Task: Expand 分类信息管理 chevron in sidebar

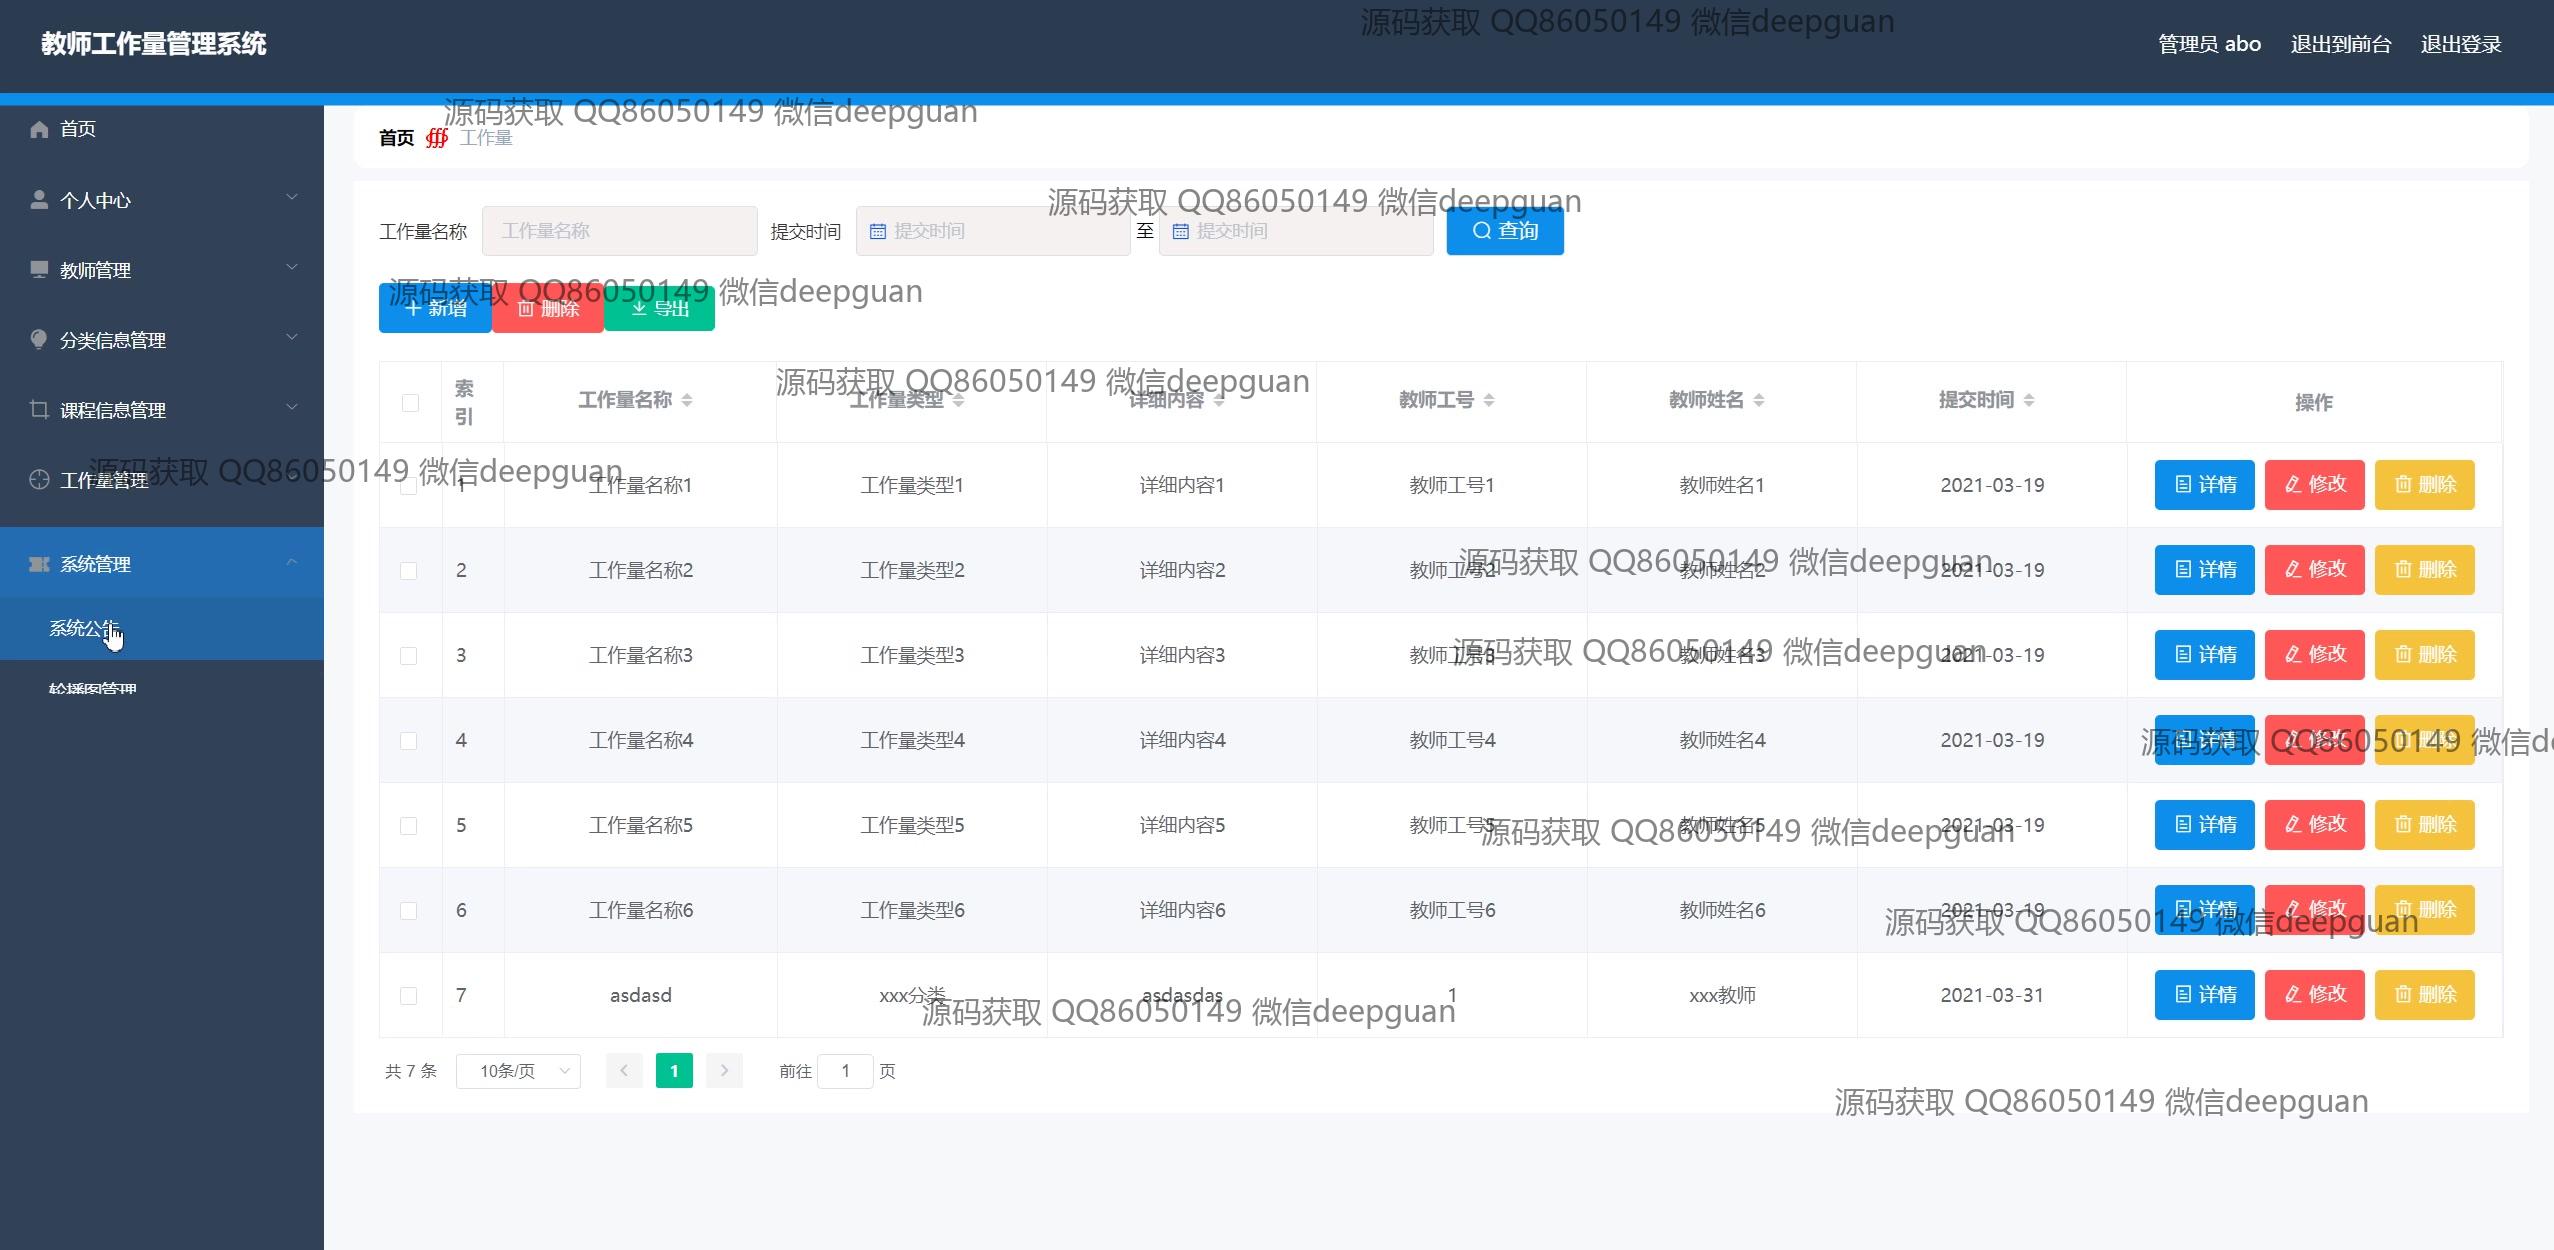Action: point(292,337)
